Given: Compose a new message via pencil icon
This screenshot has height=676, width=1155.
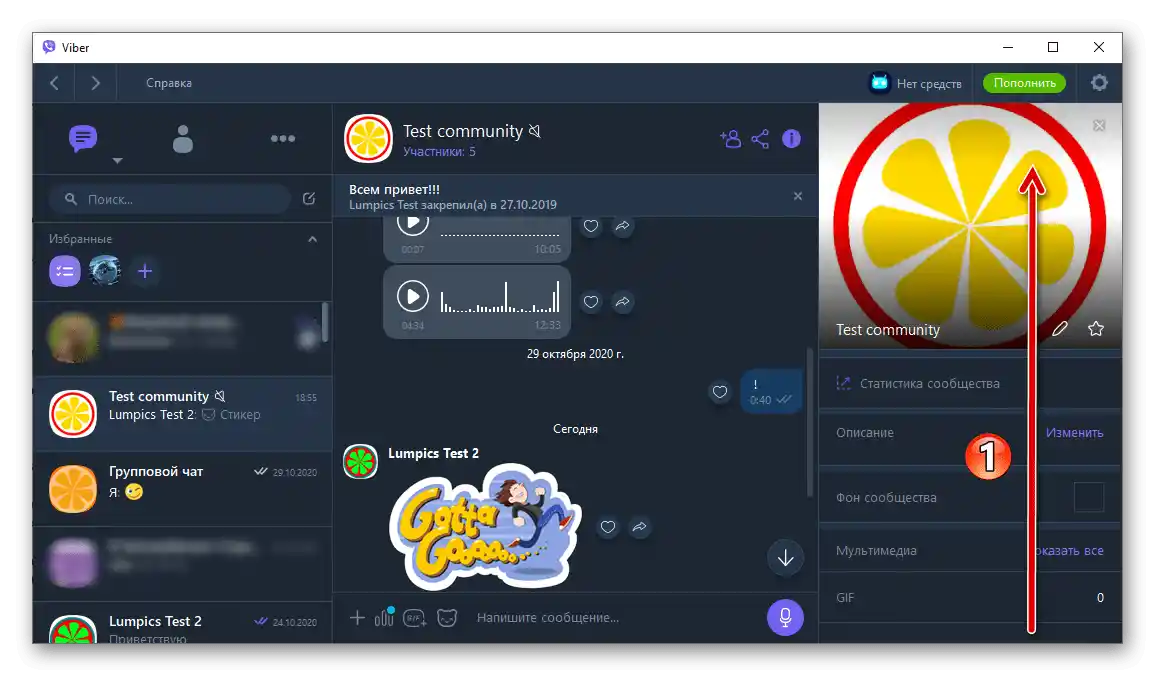Looking at the screenshot, I should tap(309, 199).
